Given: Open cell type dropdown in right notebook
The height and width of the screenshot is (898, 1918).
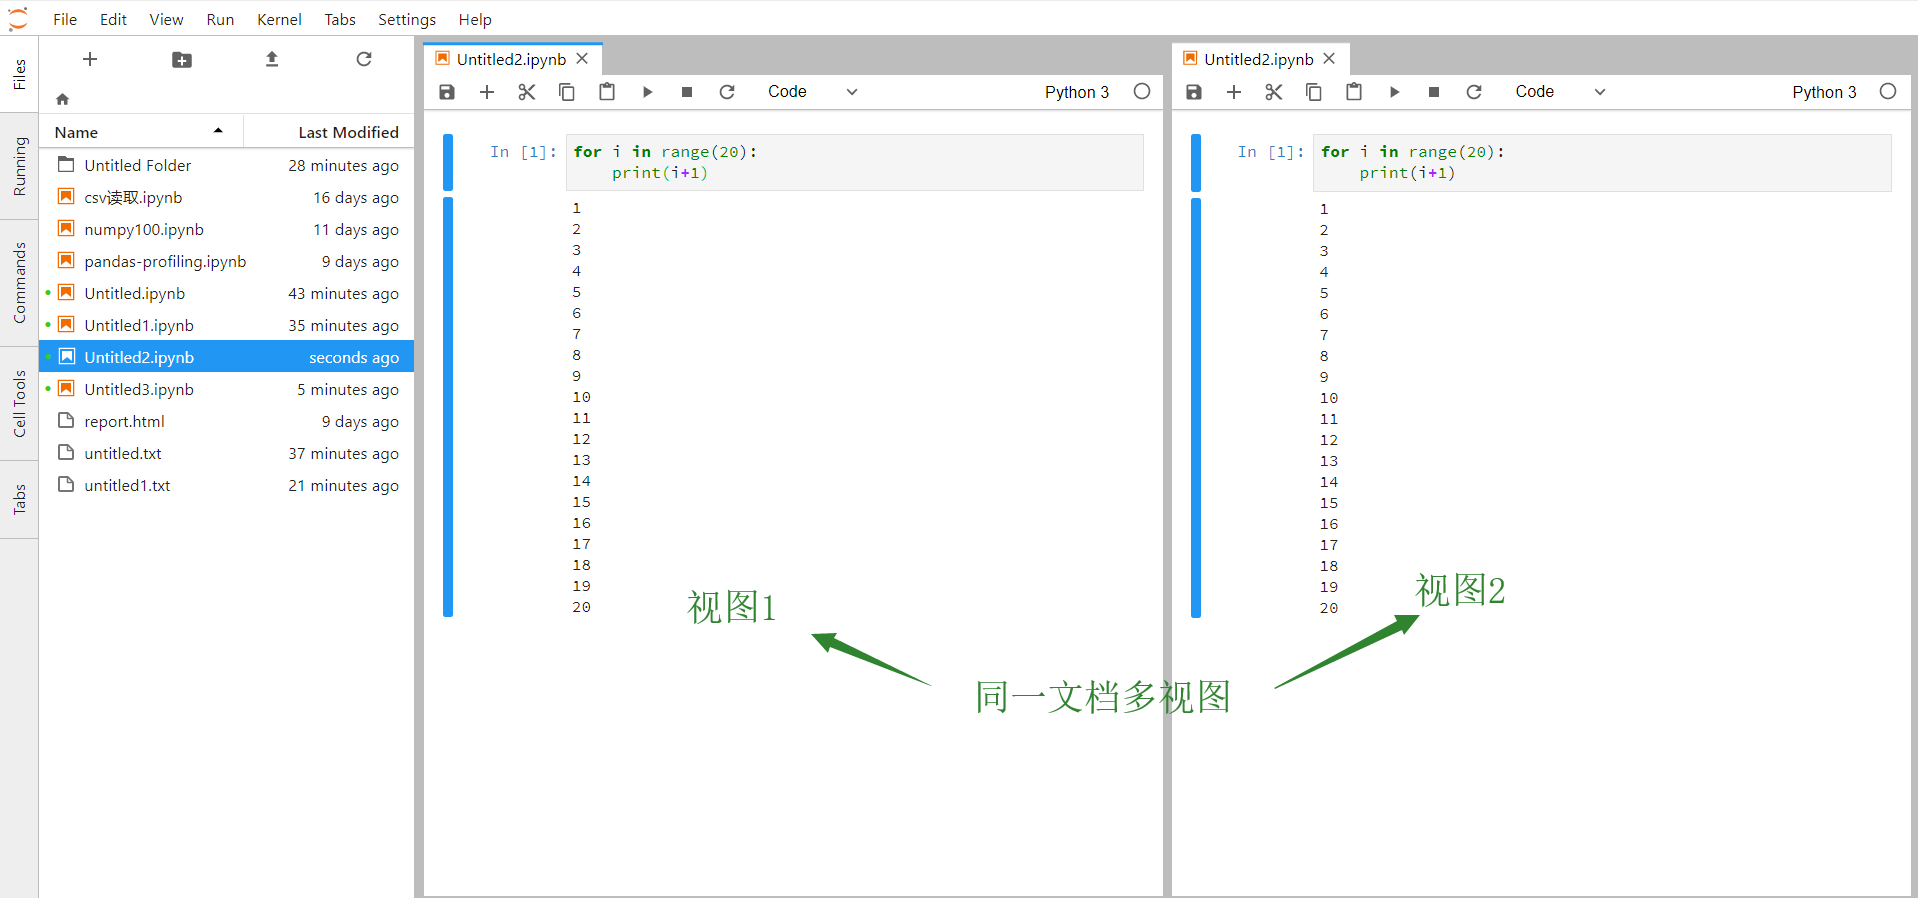Looking at the screenshot, I should 1560,92.
